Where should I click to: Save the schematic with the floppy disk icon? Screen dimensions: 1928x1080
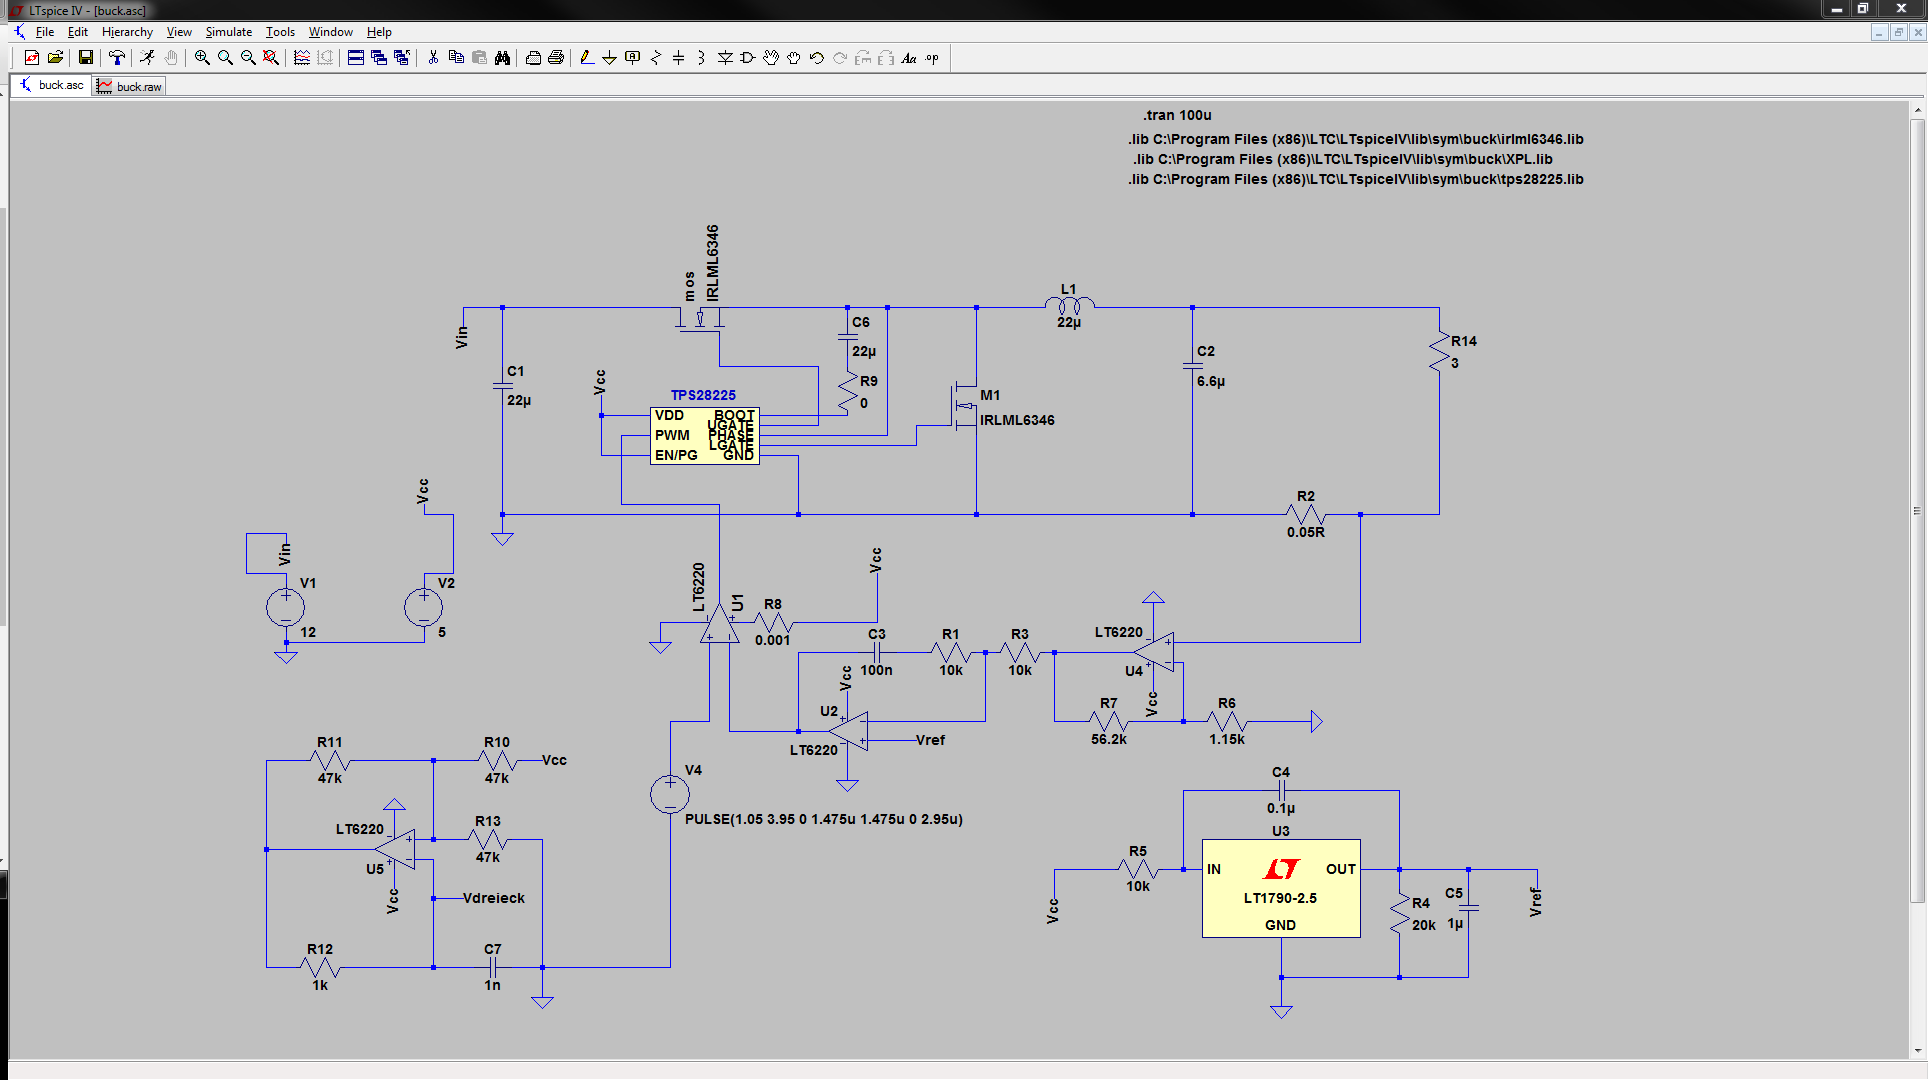(x=86, y=58)
